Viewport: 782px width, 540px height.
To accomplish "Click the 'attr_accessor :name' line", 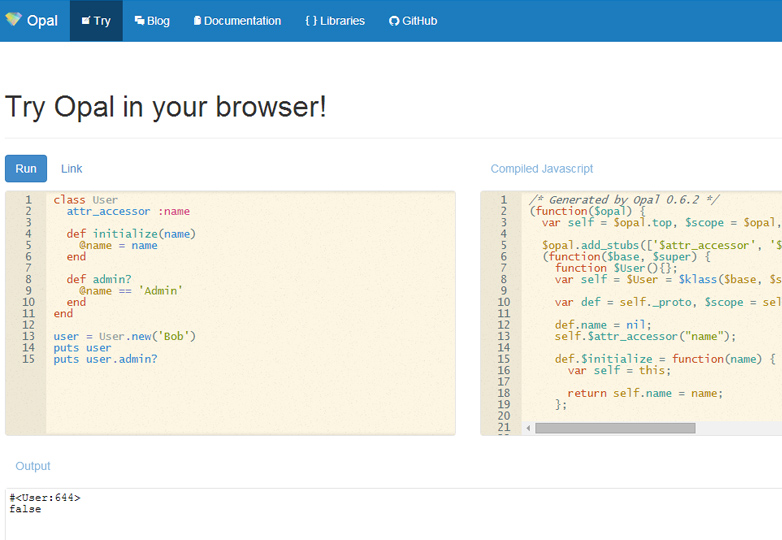I will [x=128, y=211].
